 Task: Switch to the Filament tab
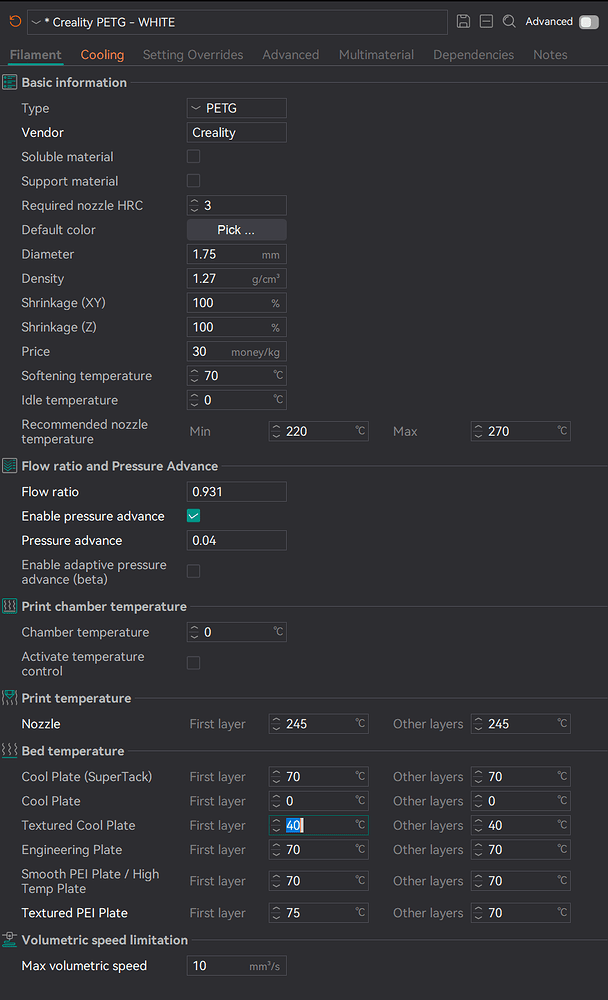36,55
